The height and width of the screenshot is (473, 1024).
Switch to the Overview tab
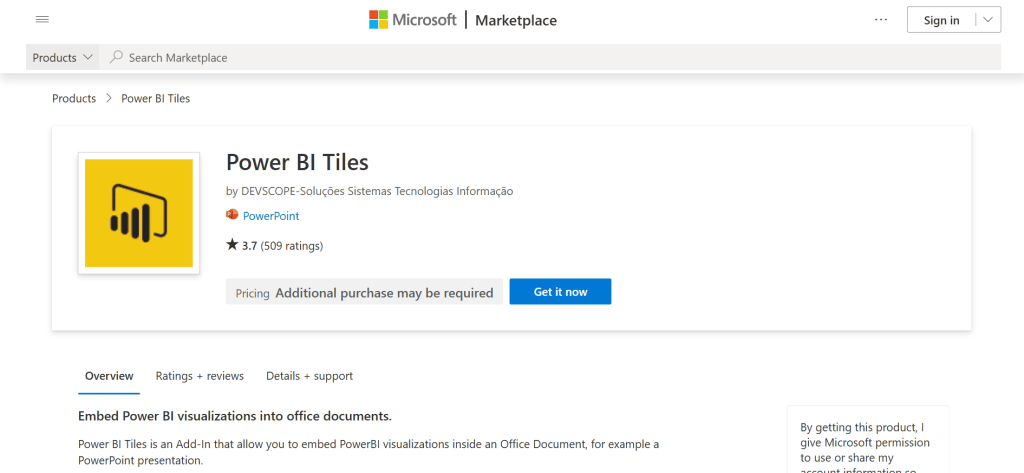pos(109,376)
